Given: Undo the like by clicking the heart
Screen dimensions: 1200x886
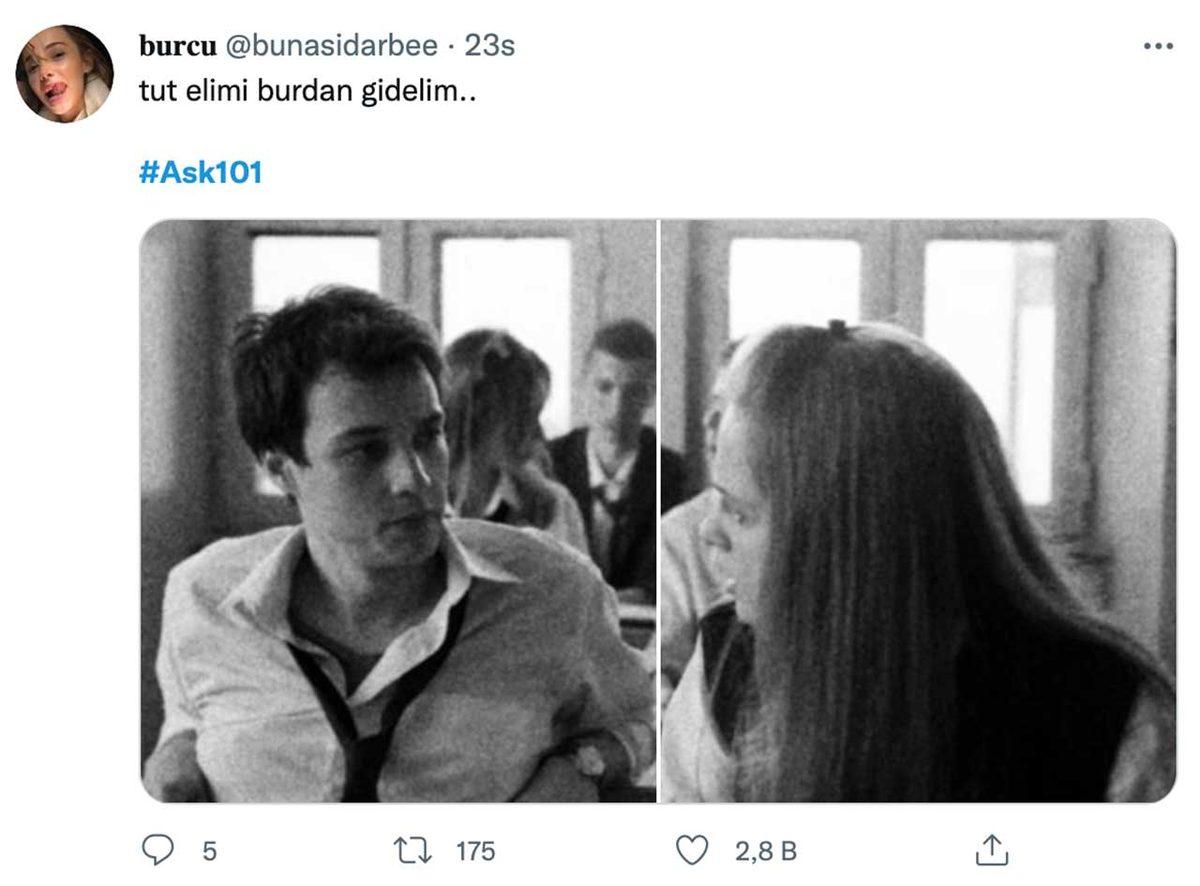Looking at the screenshot, I should tap(692, 849).
